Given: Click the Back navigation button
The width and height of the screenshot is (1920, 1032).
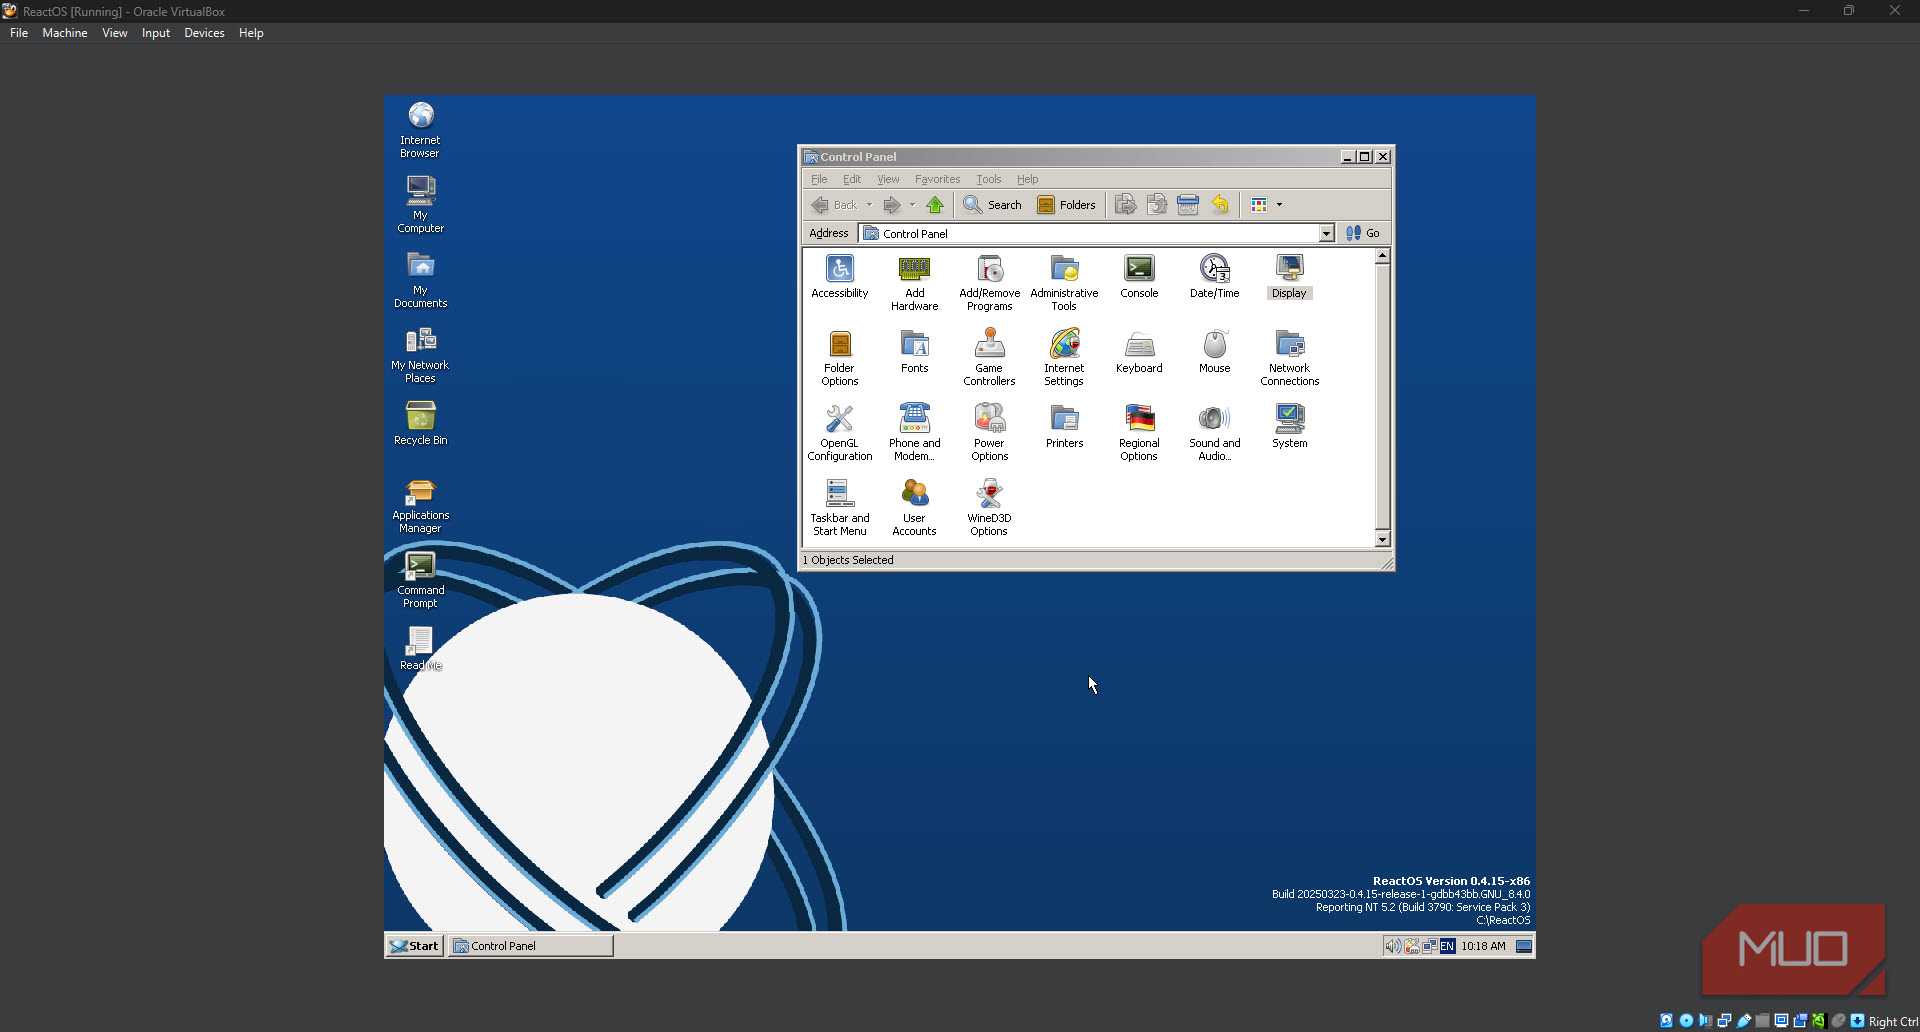Looking at the screenshot, I should 835,205.
